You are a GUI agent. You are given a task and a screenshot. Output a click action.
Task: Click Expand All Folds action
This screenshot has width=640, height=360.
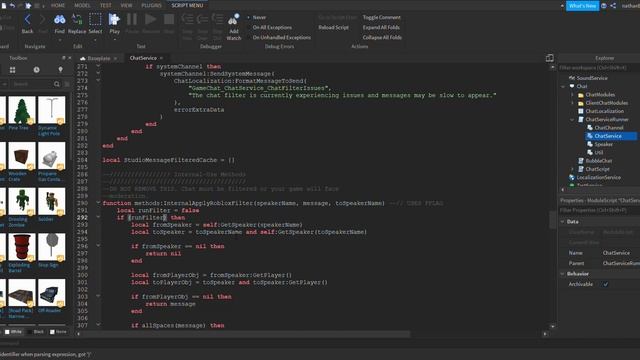pyautogui.click(x=381, y=27)
